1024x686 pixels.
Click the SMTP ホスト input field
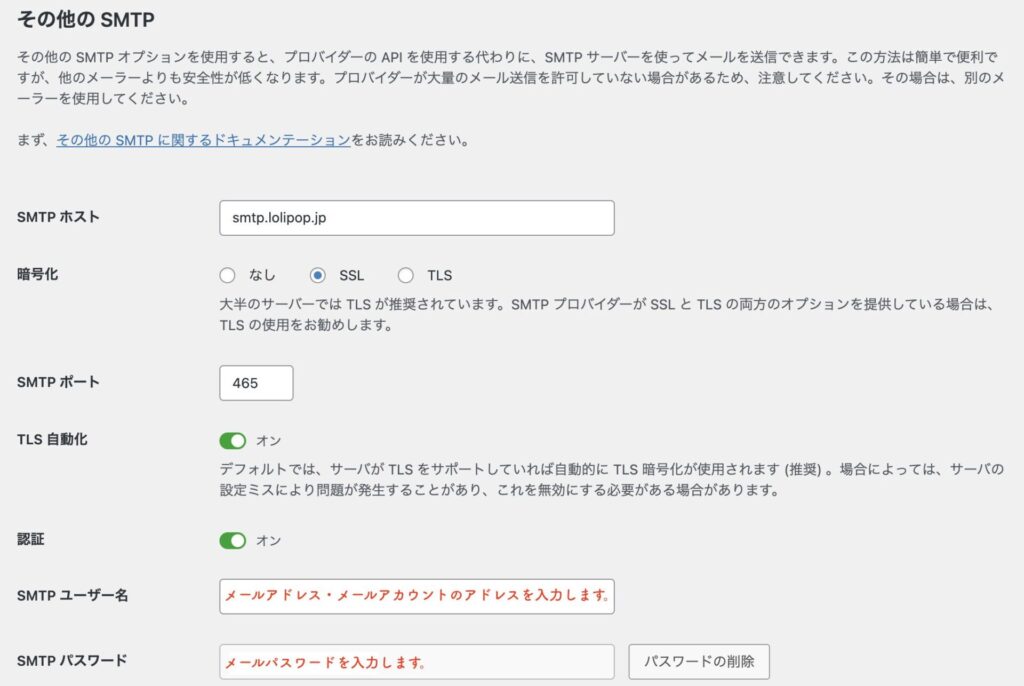click(416, 218)
